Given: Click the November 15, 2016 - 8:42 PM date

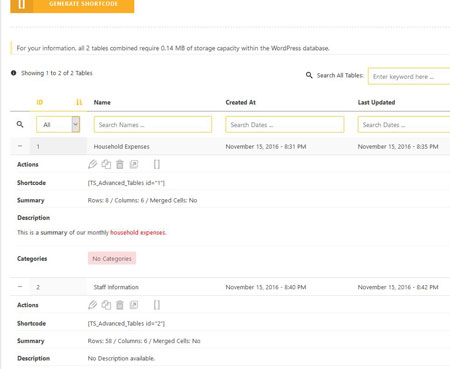Looking at the screenshot, I should pos(398,287).
